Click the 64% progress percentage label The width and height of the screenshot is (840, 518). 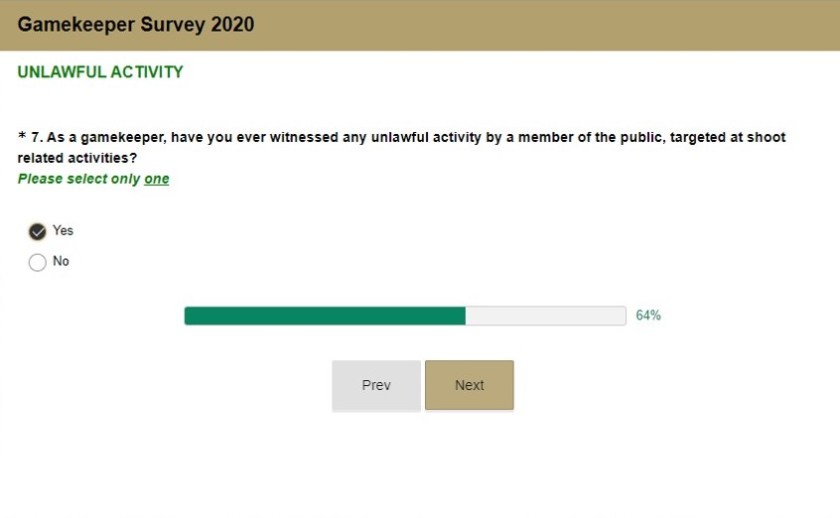(x=648, y=315)
